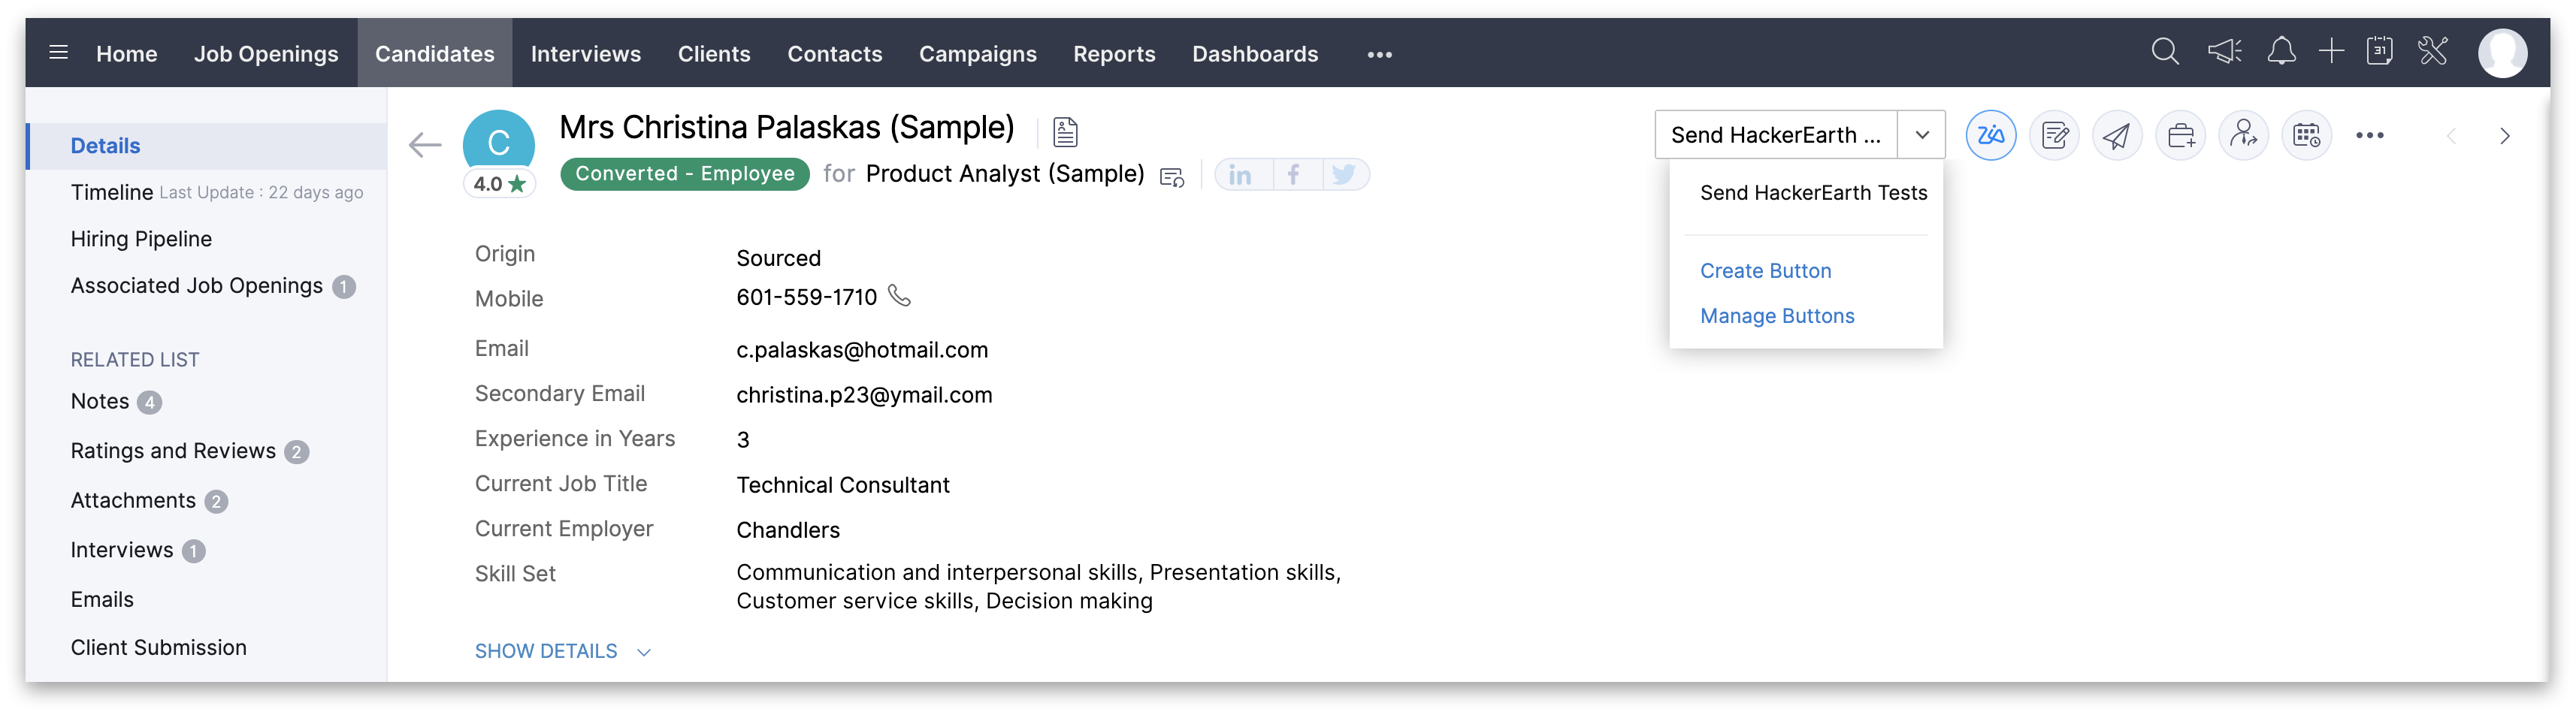2576x715 pixels.
Task: Click the LinkedIn social profile icon
Action: tap(1240, 175)
